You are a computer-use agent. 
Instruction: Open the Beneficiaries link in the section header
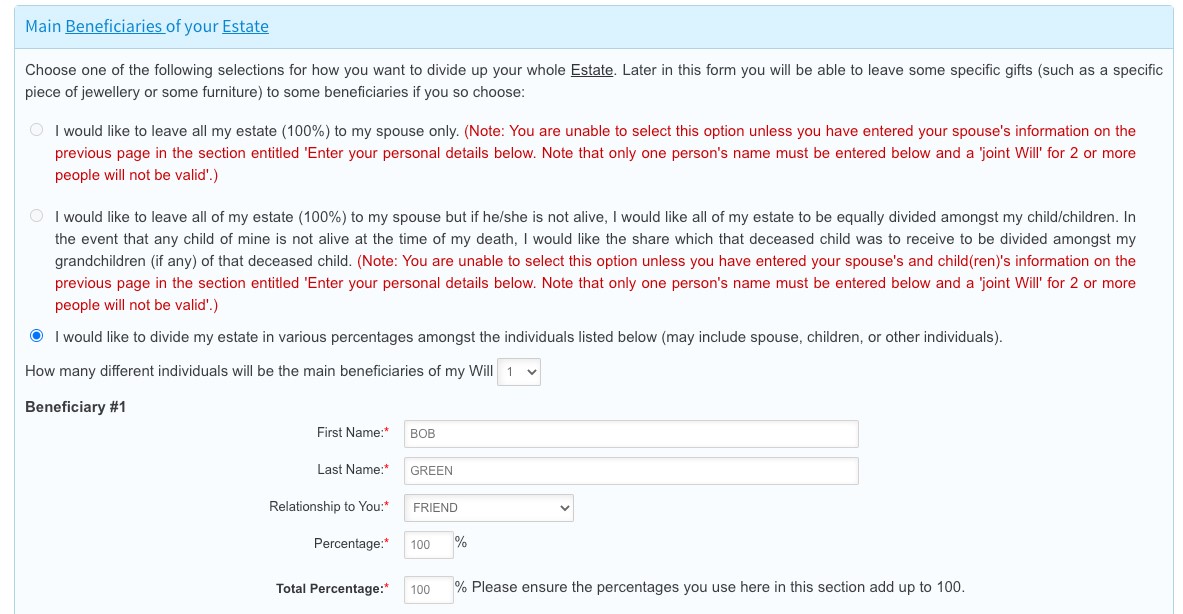point(114,27)
